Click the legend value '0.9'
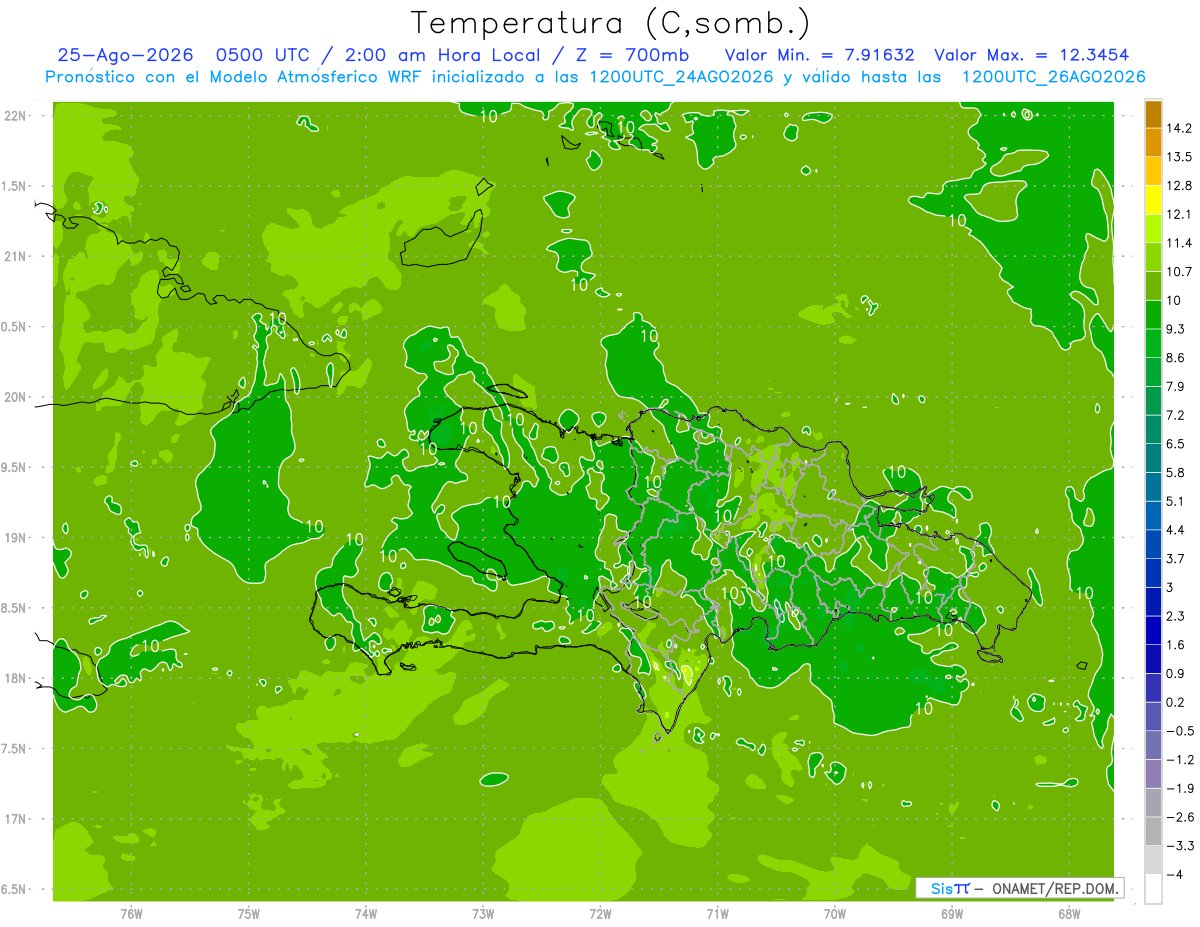This screenshot has width=1200, height=927. [x=1176, y=673]
